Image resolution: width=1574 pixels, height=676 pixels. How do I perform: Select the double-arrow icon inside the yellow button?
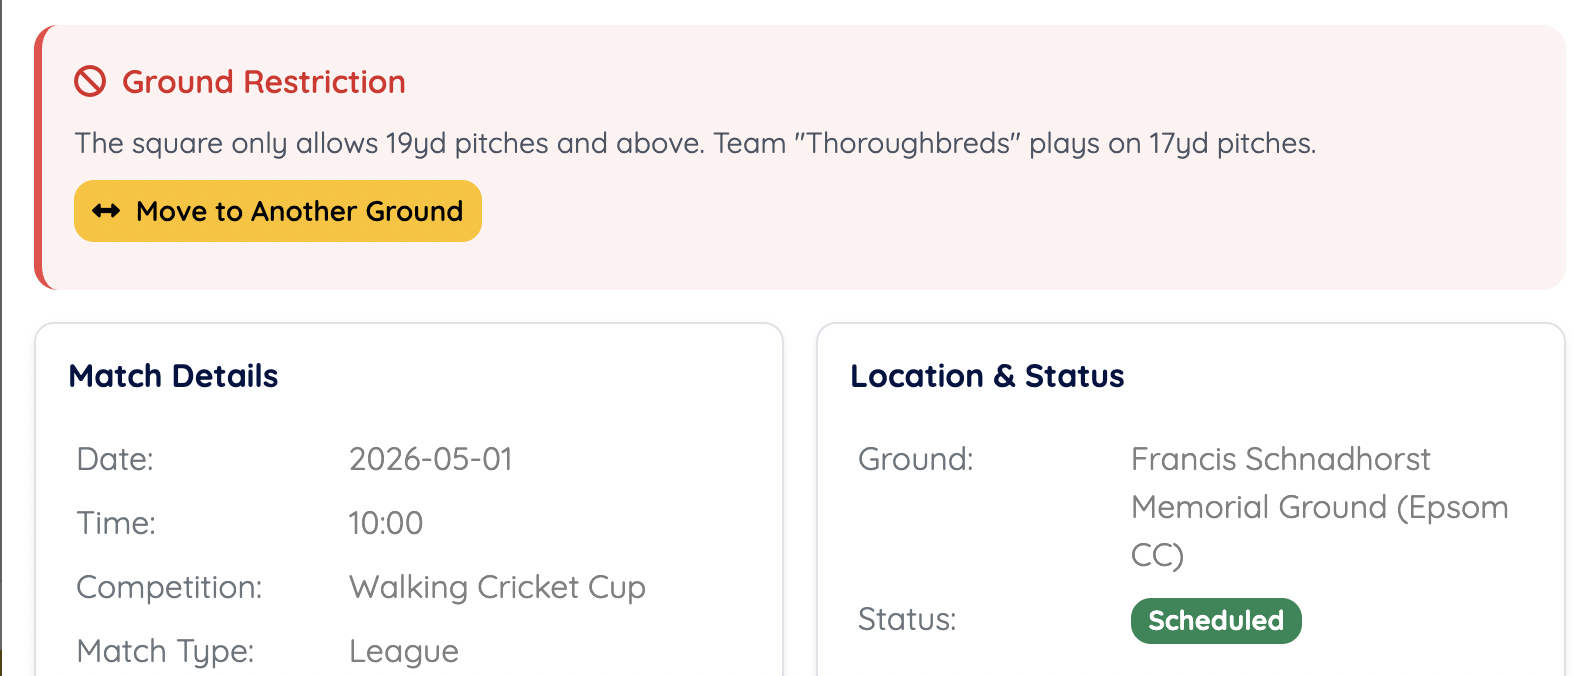(x=107, y=211)
